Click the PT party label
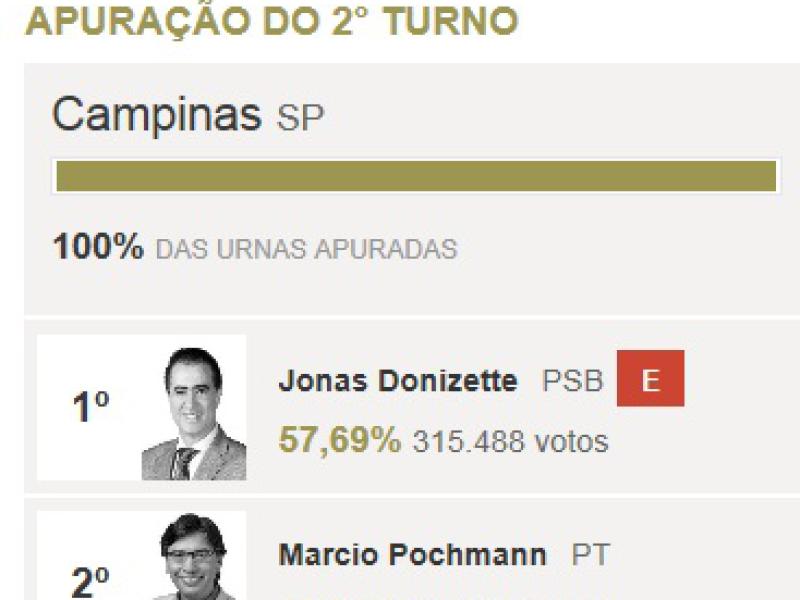Screen dimensions: 800x600 point(590,555)
